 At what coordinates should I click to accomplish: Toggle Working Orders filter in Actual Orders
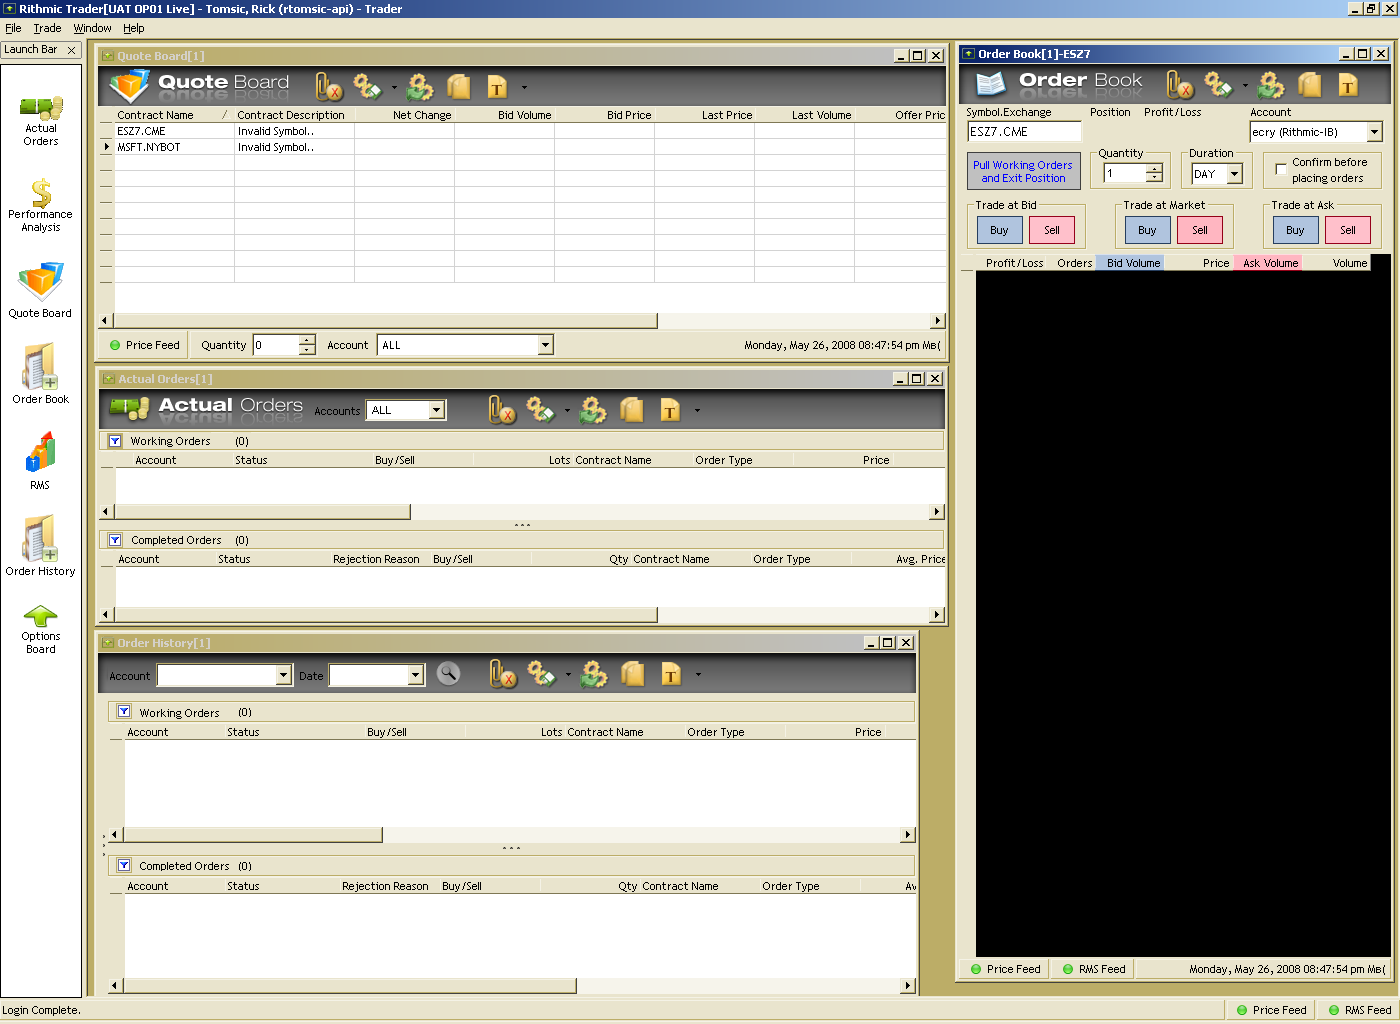point(115,441)
